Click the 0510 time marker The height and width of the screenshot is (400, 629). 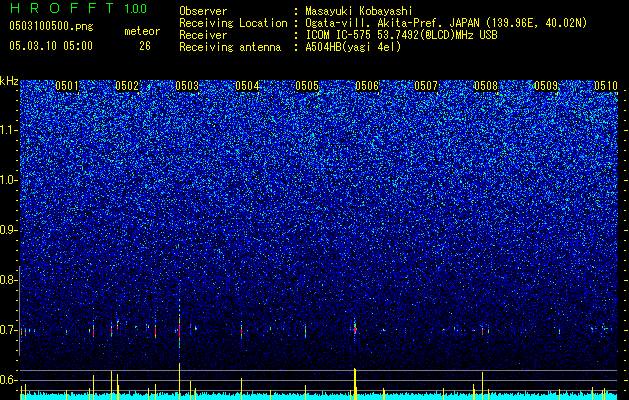[x=606, y=86]
